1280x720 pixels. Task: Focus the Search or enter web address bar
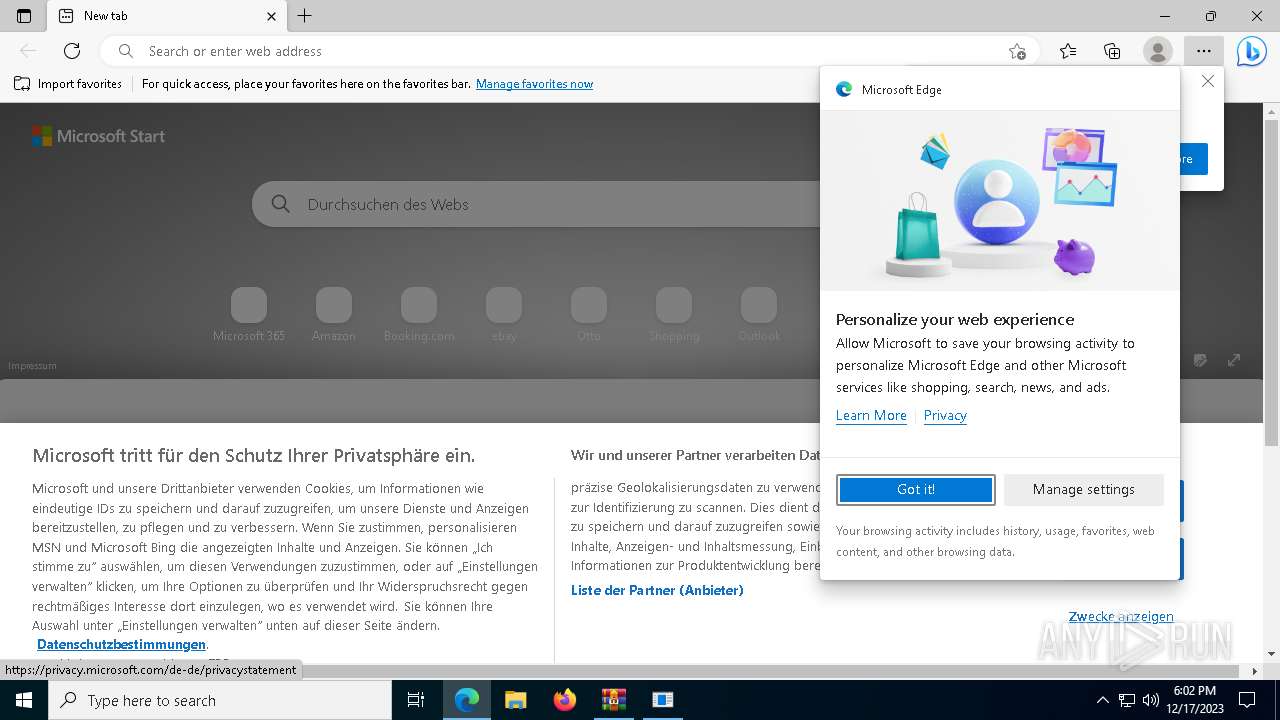tap(570, 51)
